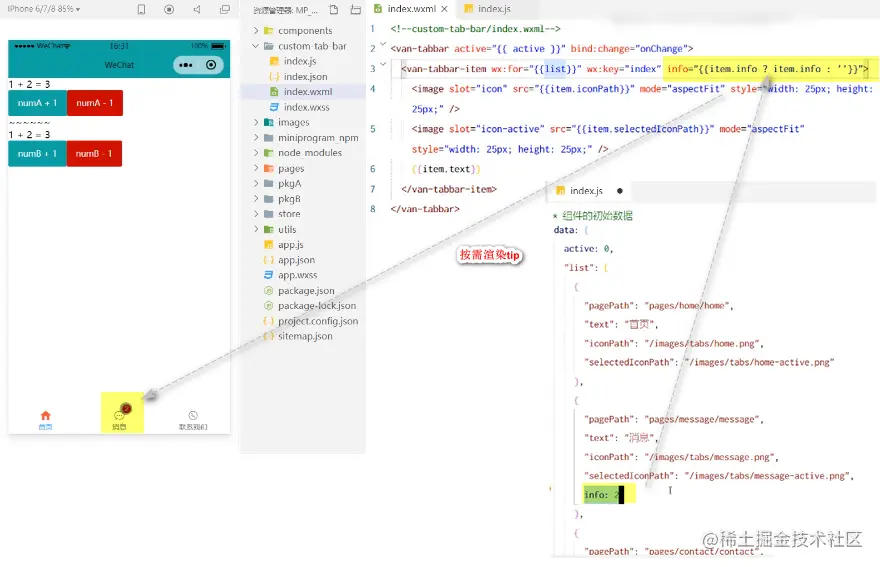Viewport: 880px width, 567px height.
Task: Click line number 4 in the gutter
Action: pyautogui.click(x=373, y=89)
